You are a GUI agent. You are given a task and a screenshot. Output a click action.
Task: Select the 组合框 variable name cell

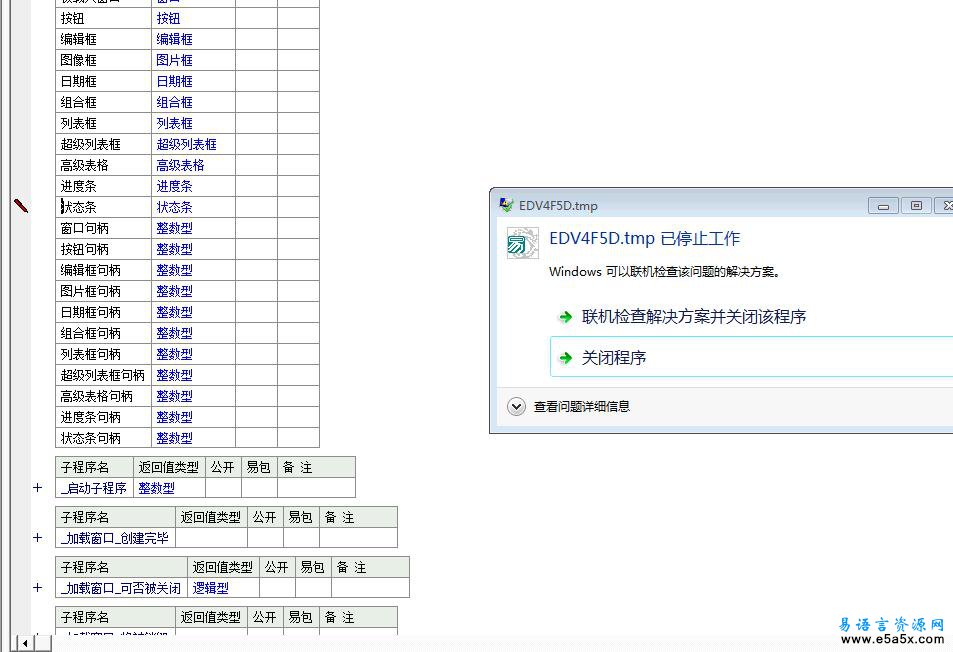(x=103, y=102)
